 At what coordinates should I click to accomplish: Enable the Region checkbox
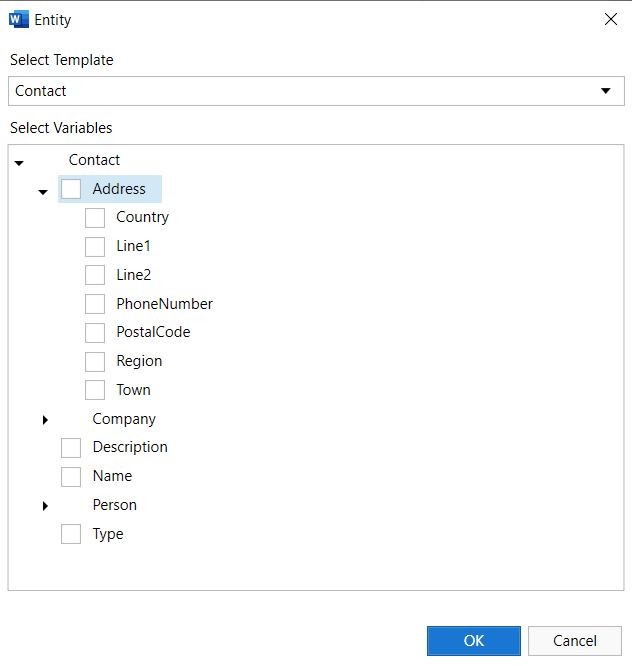pyautogui.click(x=95, y=361)
